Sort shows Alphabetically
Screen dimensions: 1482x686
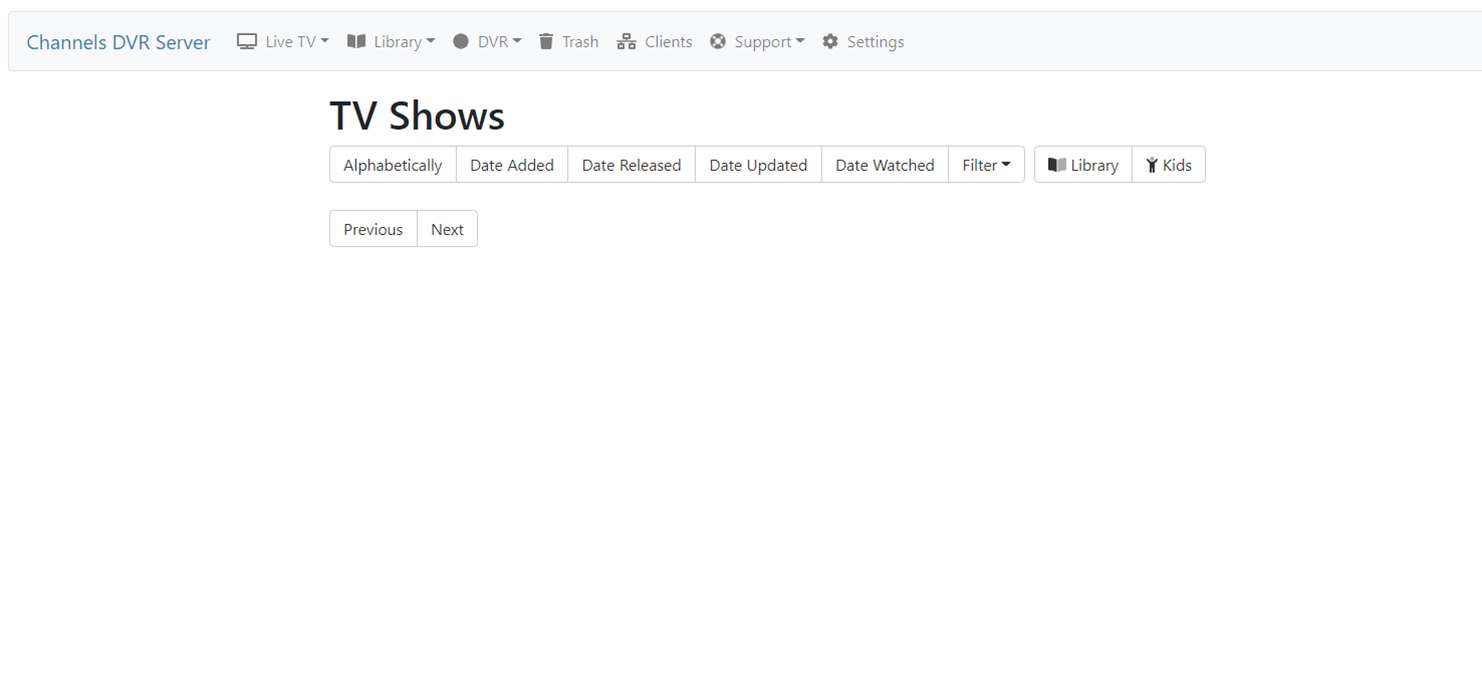(393, 165)
